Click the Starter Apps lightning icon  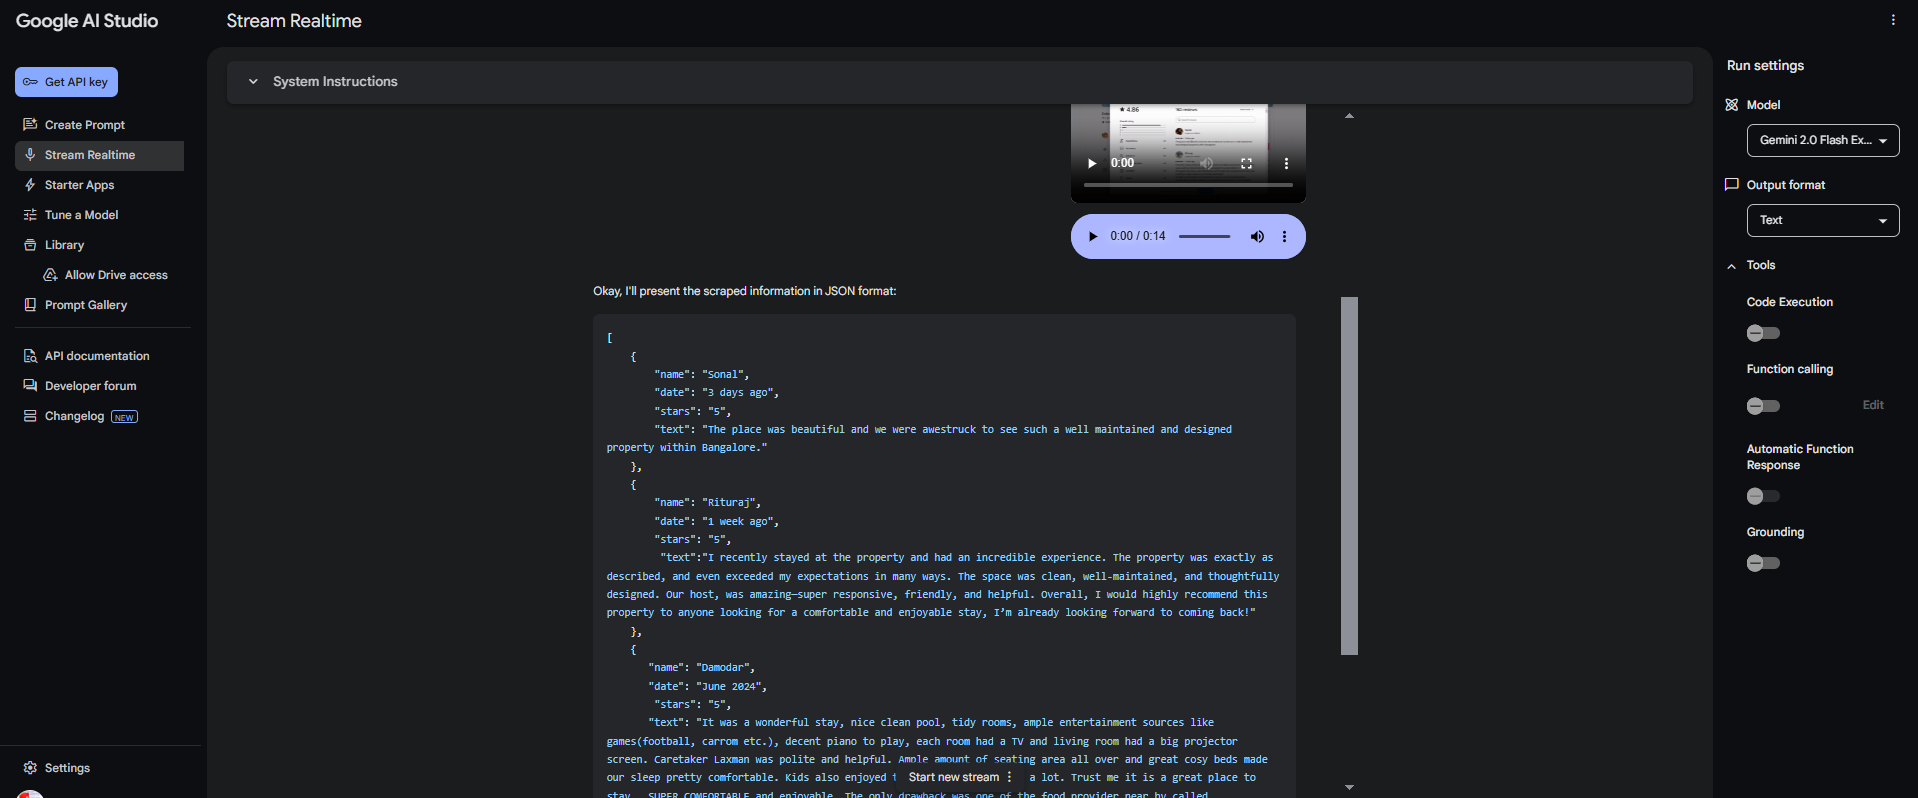[x=30, y=185]
